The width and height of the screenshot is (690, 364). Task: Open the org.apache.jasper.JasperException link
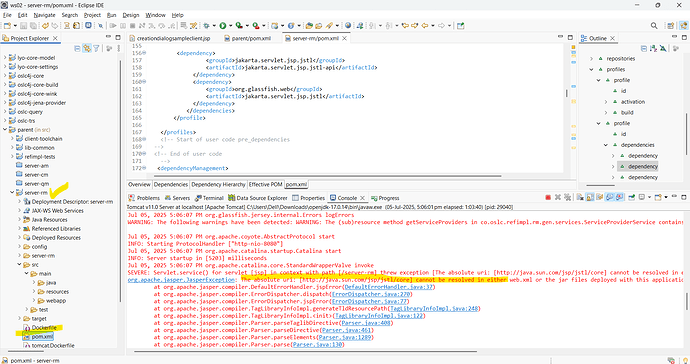point(181,279)
